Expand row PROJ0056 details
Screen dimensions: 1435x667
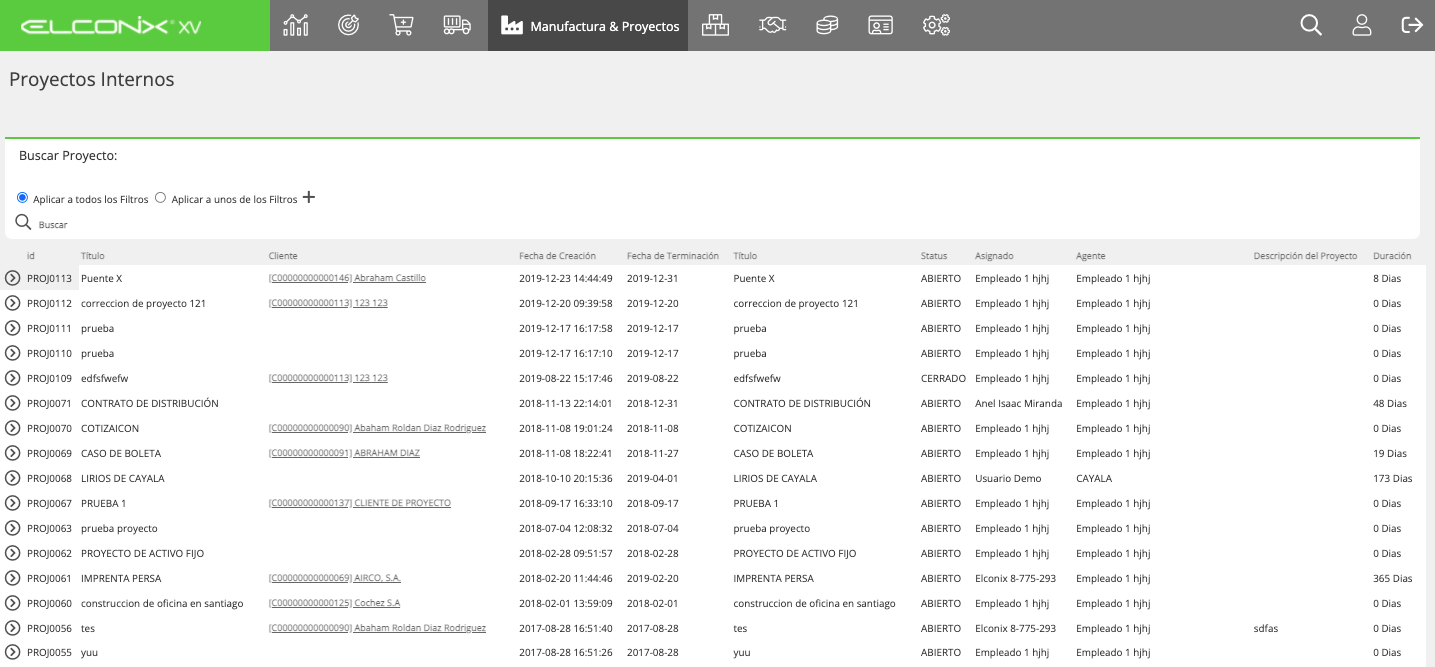13,628
